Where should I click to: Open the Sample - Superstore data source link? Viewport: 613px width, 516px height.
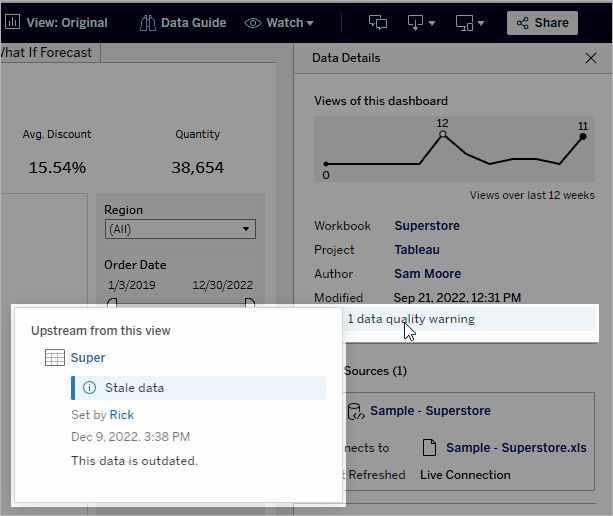click(x=430, y=411)
